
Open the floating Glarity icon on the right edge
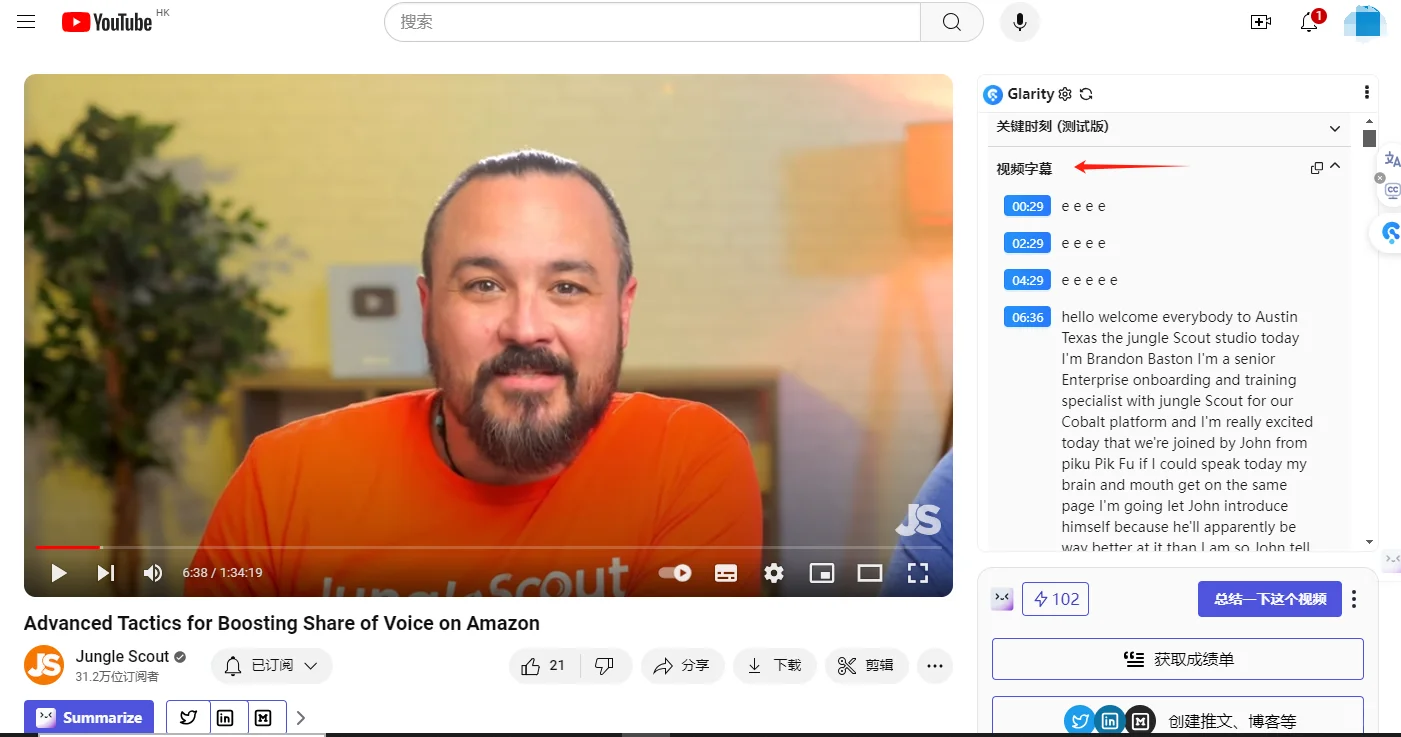pos(1389,233)
